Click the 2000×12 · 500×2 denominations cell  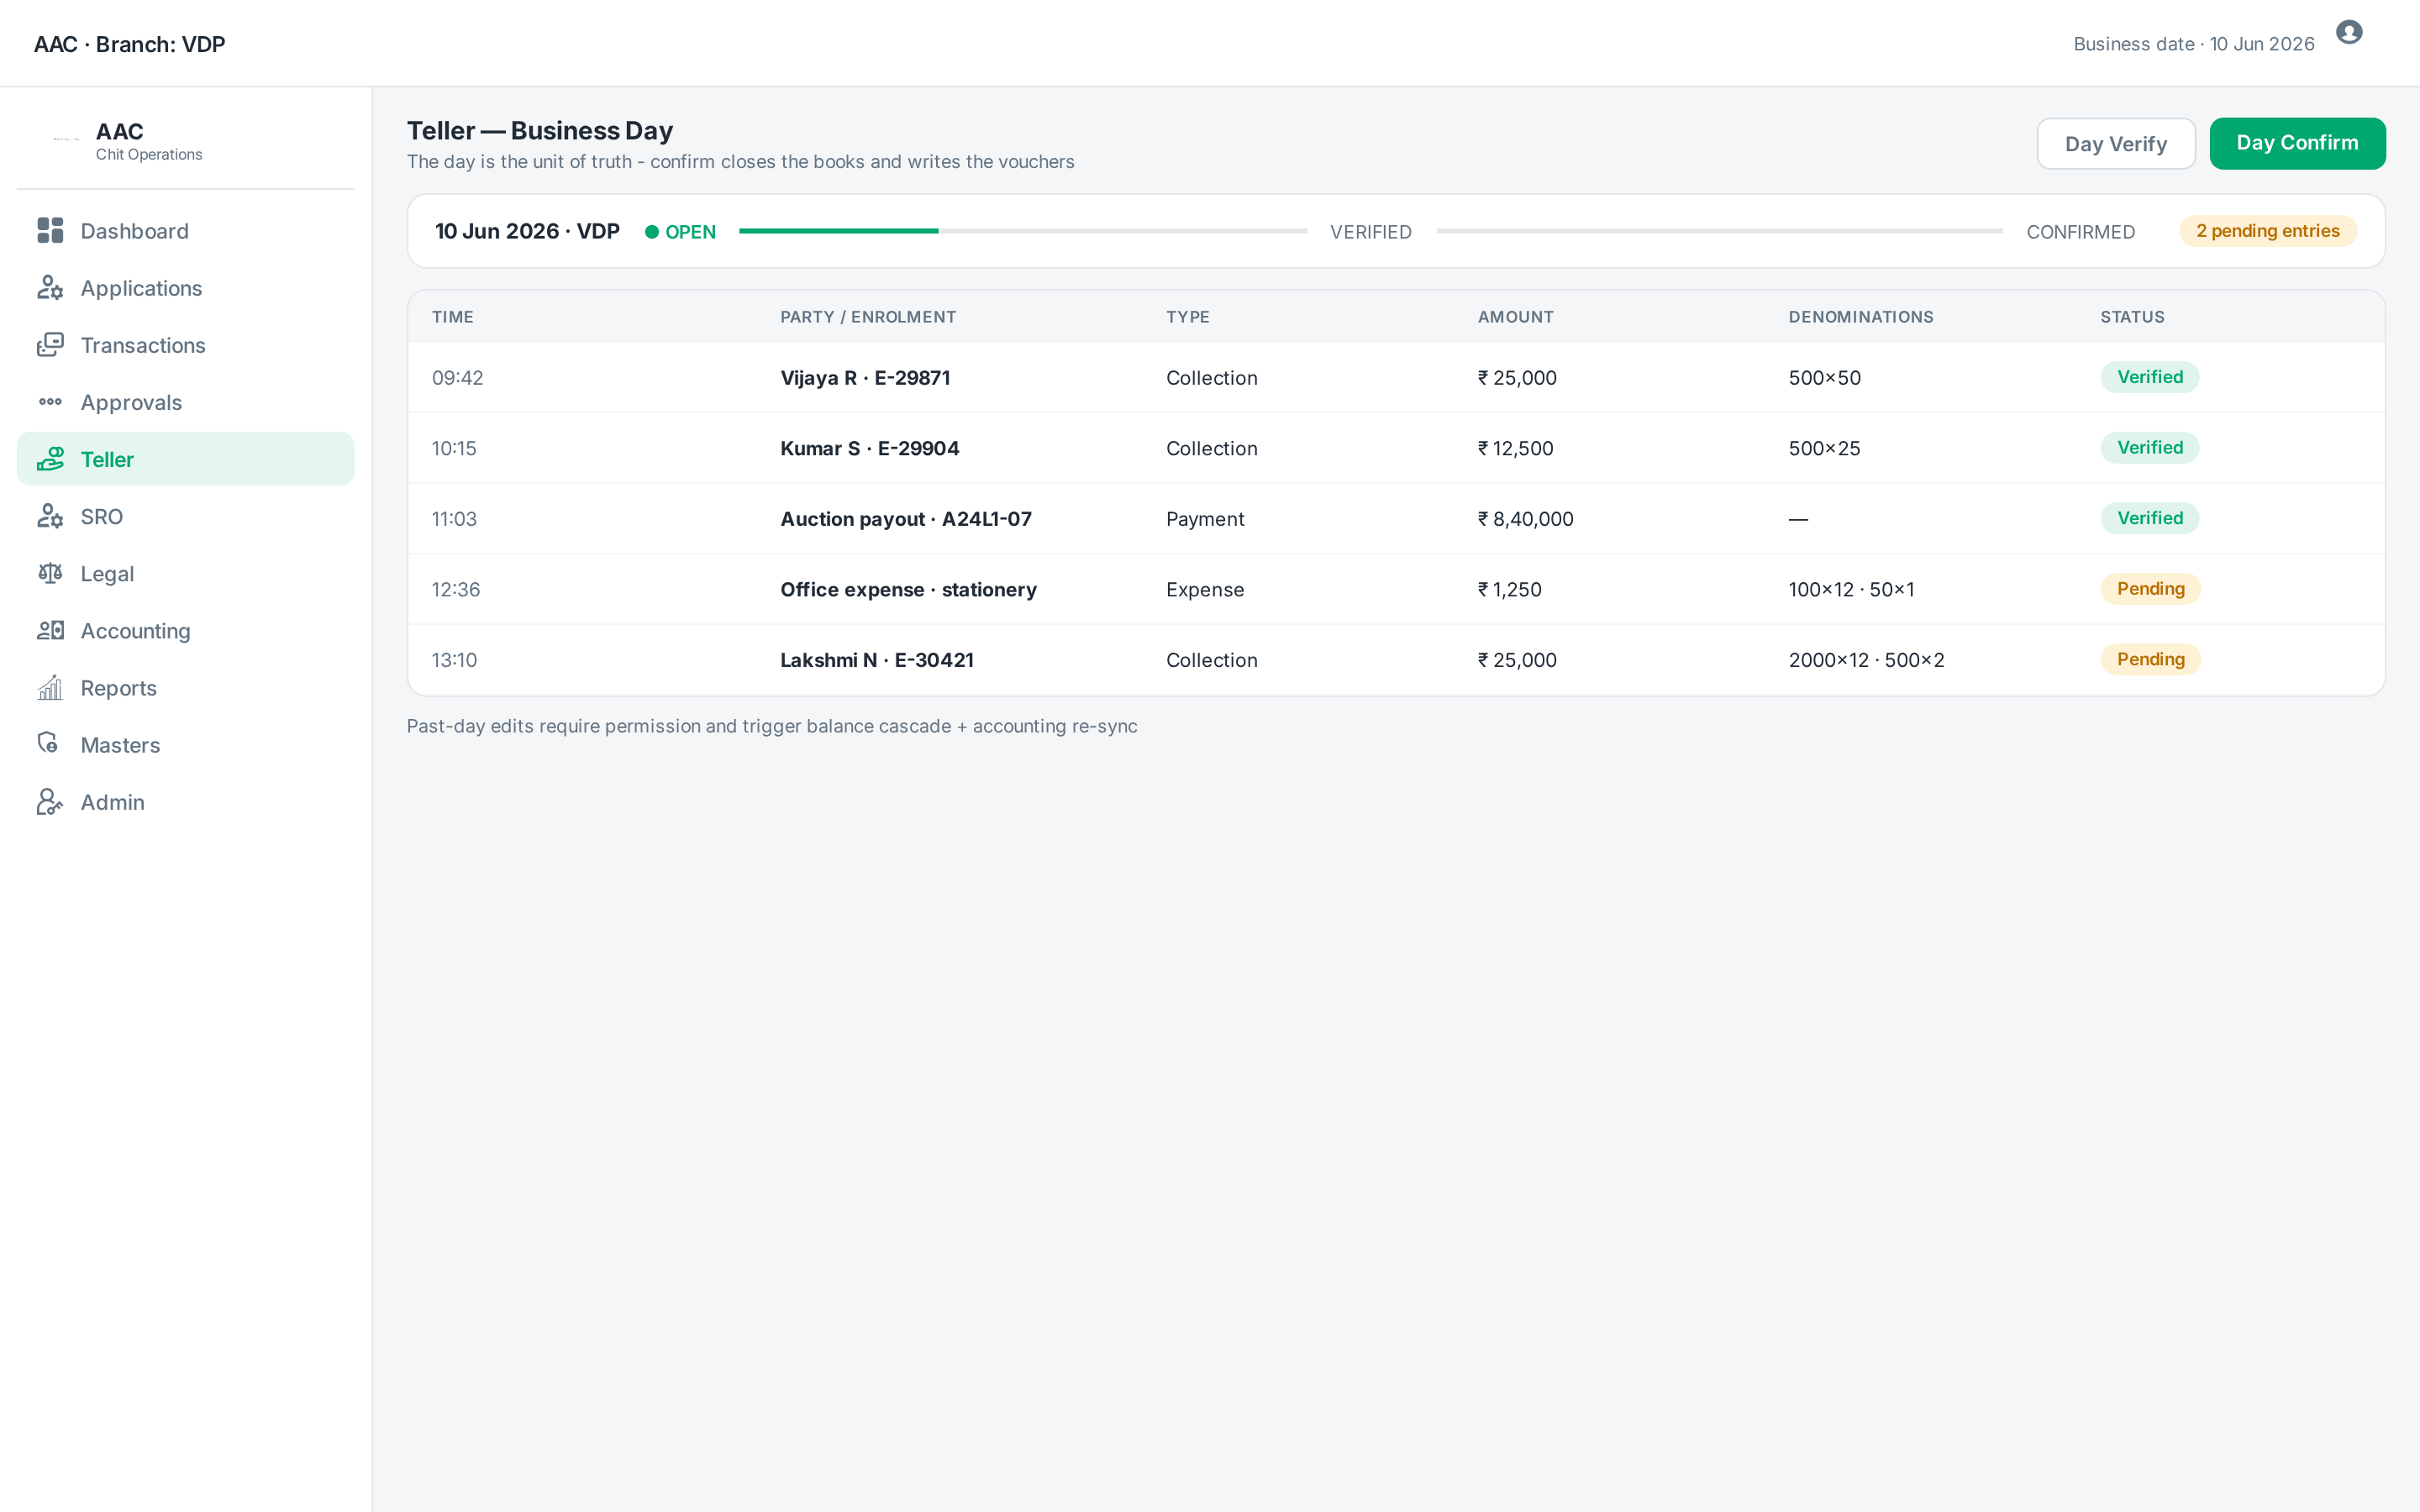pos(1866,660)
